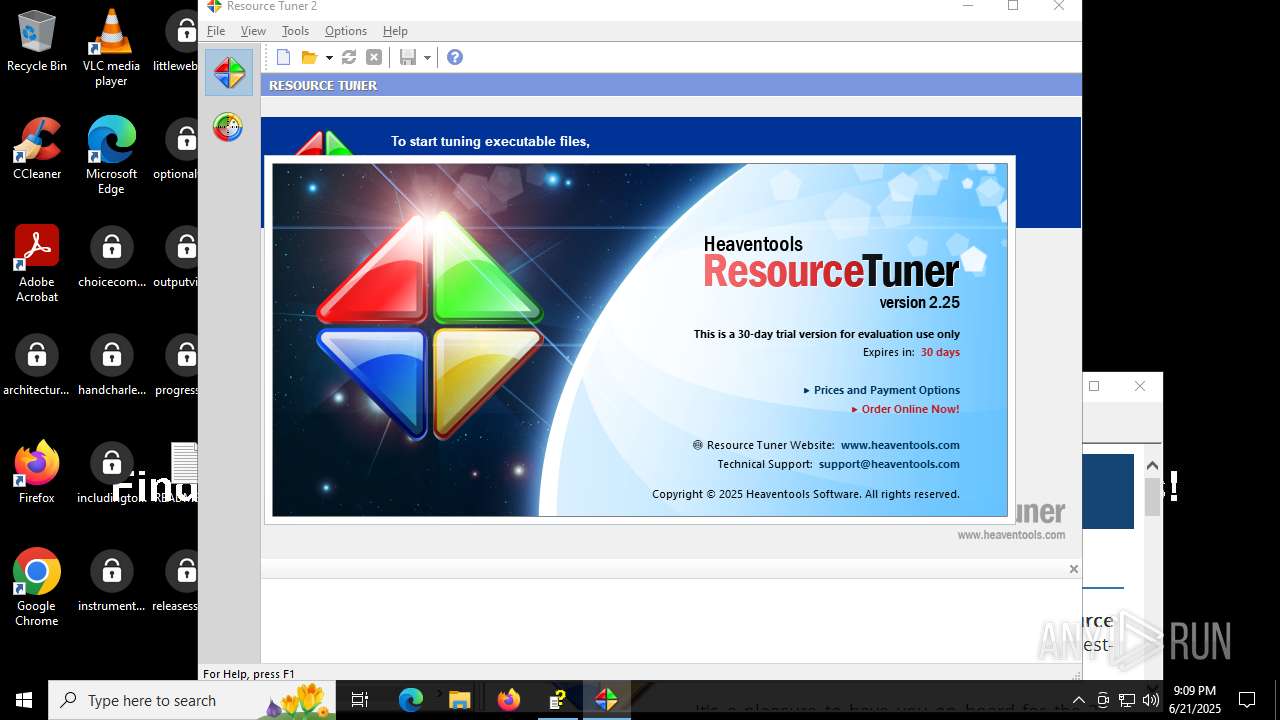Viewport: 1280px width, 720px height.
Task: Select the round color wheel sidebar icon
Action: 228,127
